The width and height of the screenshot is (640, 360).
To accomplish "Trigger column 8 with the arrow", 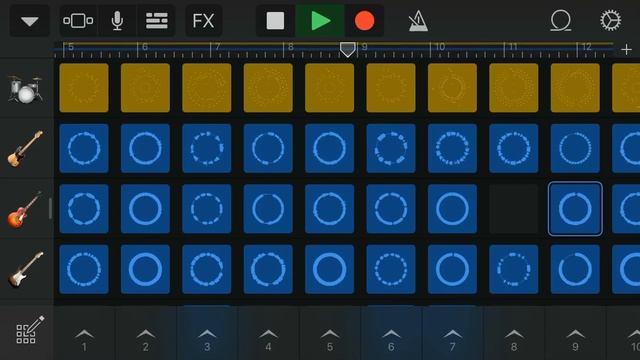I will [x=514, y=340].
